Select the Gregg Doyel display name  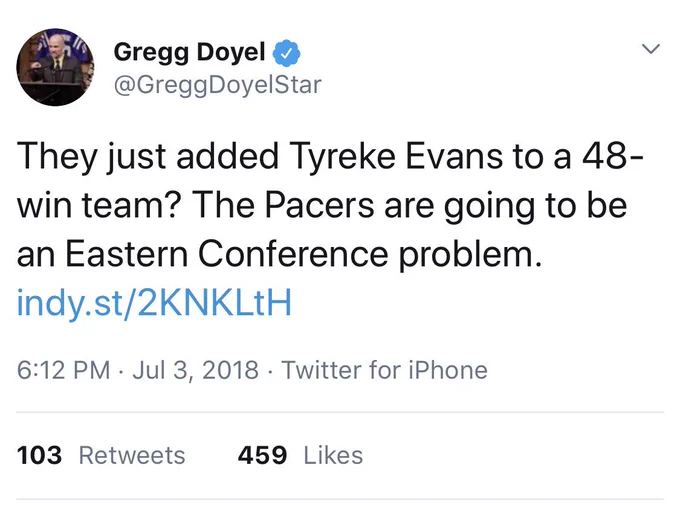tap(189, 52)
